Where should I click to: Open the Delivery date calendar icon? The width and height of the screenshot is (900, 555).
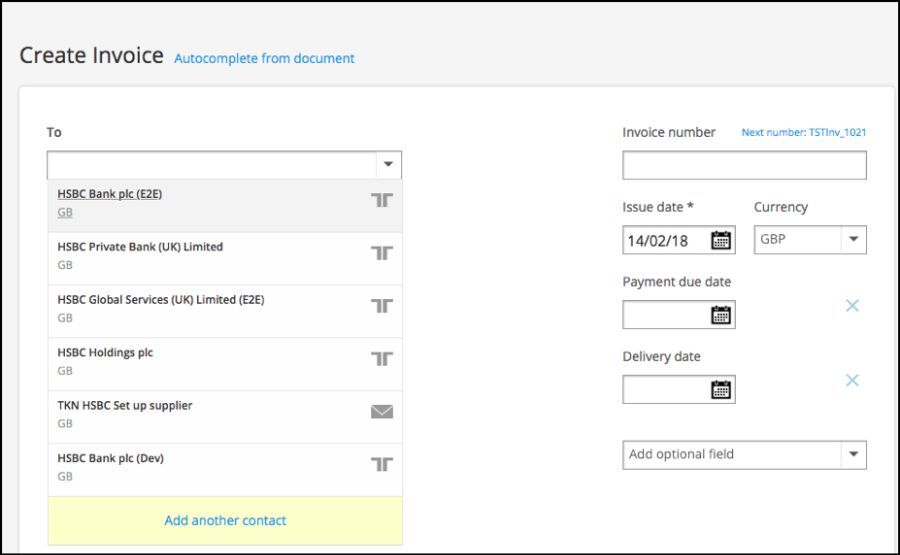pos(721,389)
